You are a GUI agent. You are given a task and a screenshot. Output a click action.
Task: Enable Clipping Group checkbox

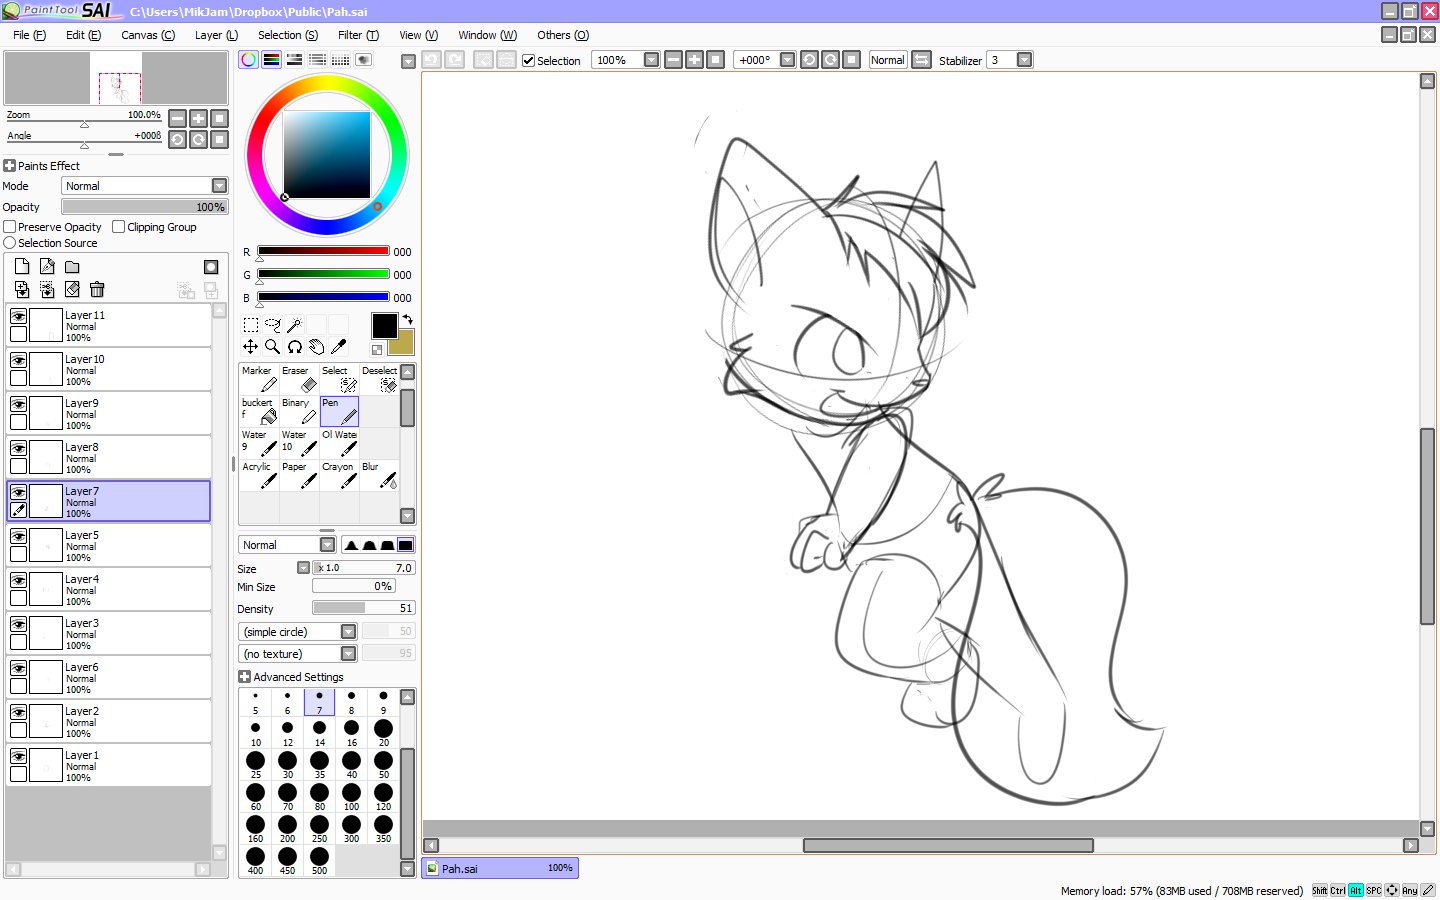pyautogui.click(x=119, y=227)
